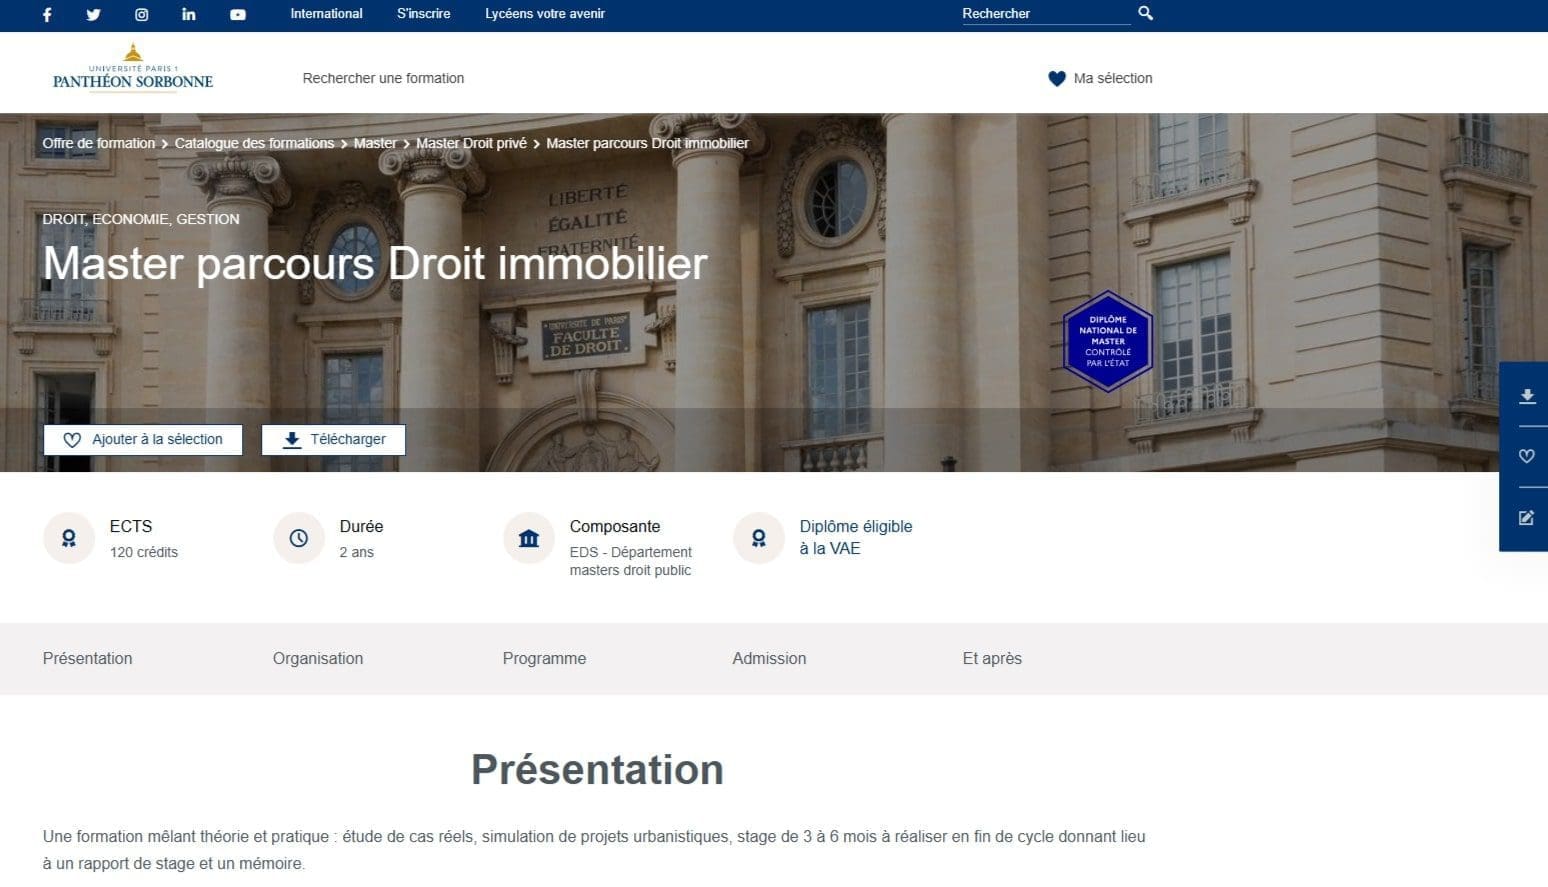The height and width of the screenshot is (887, 1548).
Task: Click the edit pencil icon in side panel
Action: point(1527,517)
